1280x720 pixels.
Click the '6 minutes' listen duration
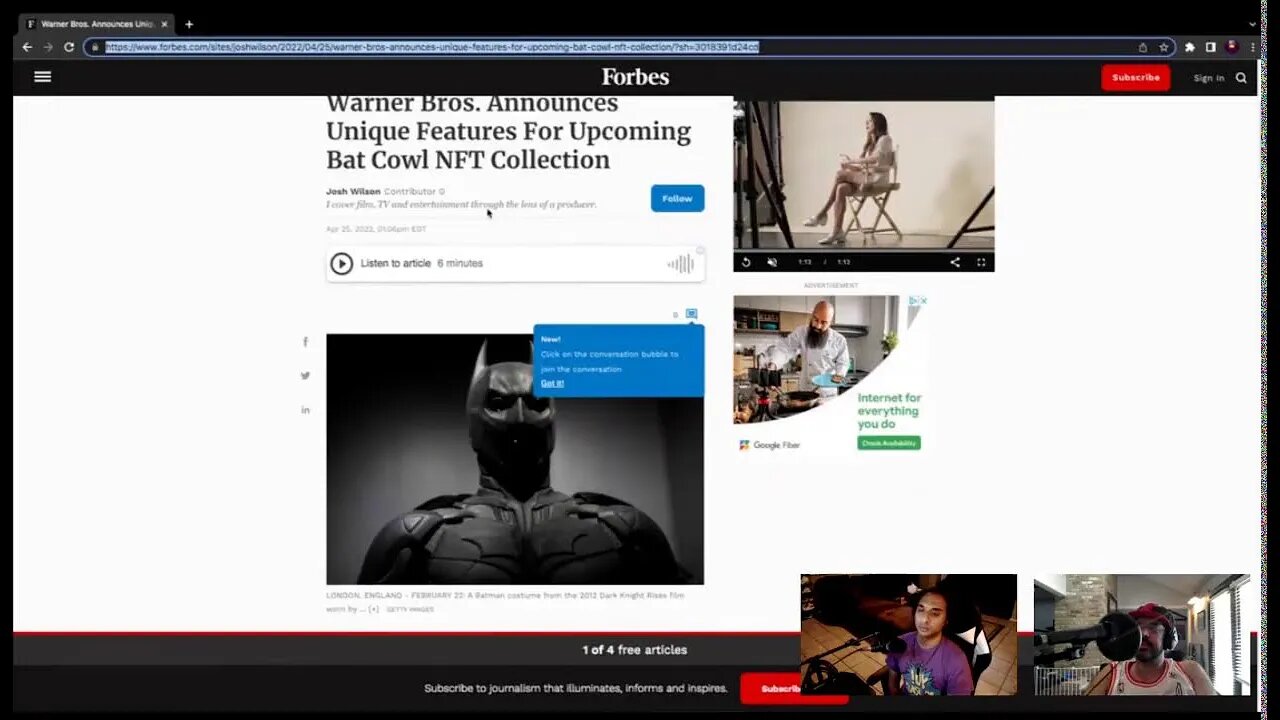460,263
